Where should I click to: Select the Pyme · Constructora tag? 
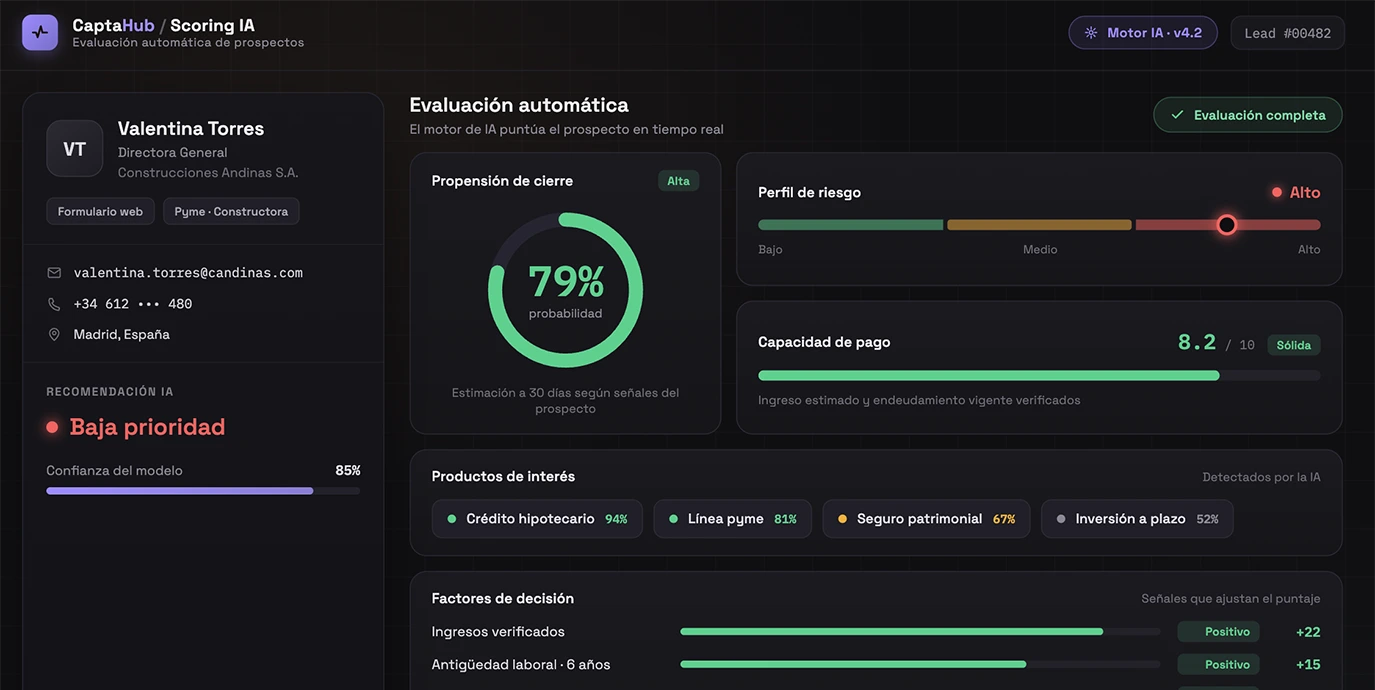pos(231,211)
